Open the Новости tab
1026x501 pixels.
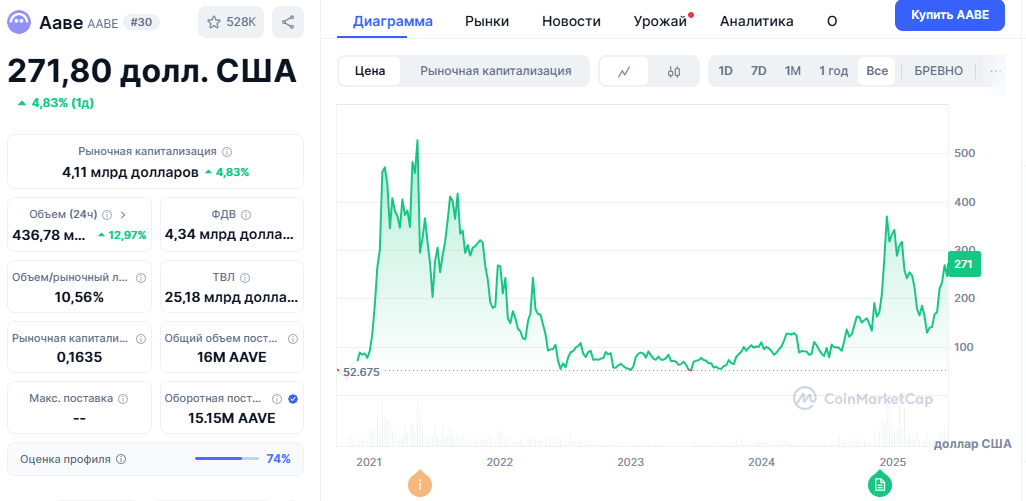tap(571, 21)
